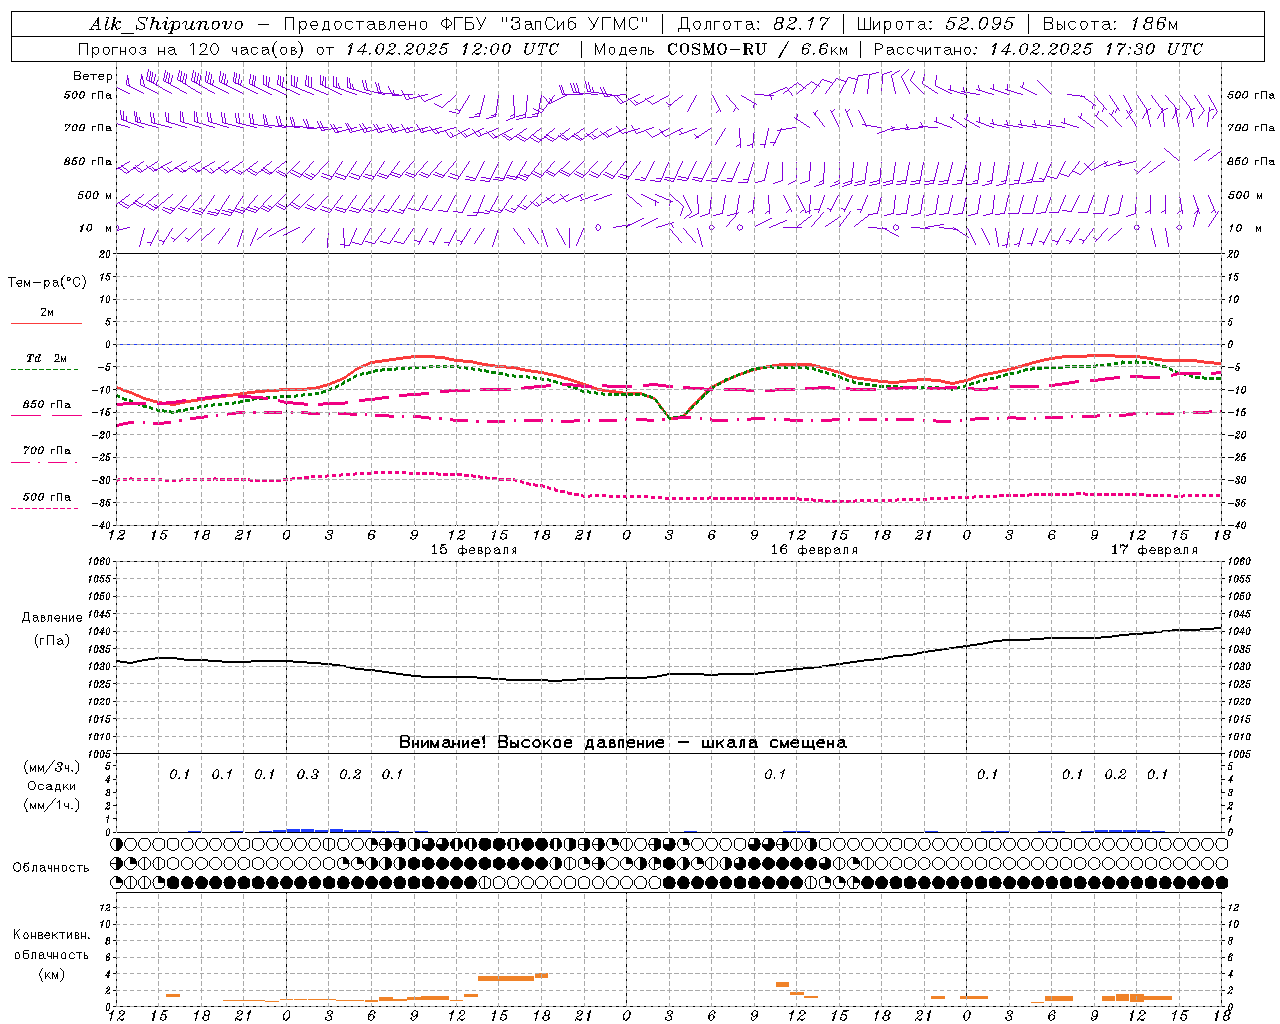Screen dimensions: 1280x1024
Task: Click the provider text ФГБУ "ЗапСиб УГМС"
Action: (x=544, y=24)
